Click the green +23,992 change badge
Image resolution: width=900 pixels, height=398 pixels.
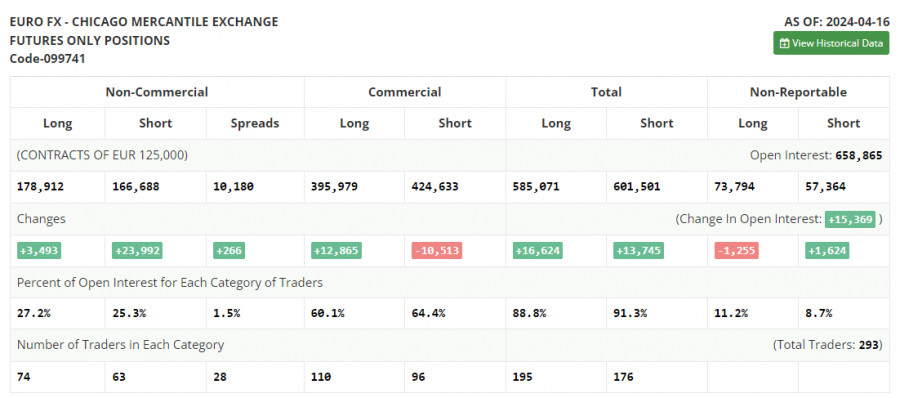[137, 251]
